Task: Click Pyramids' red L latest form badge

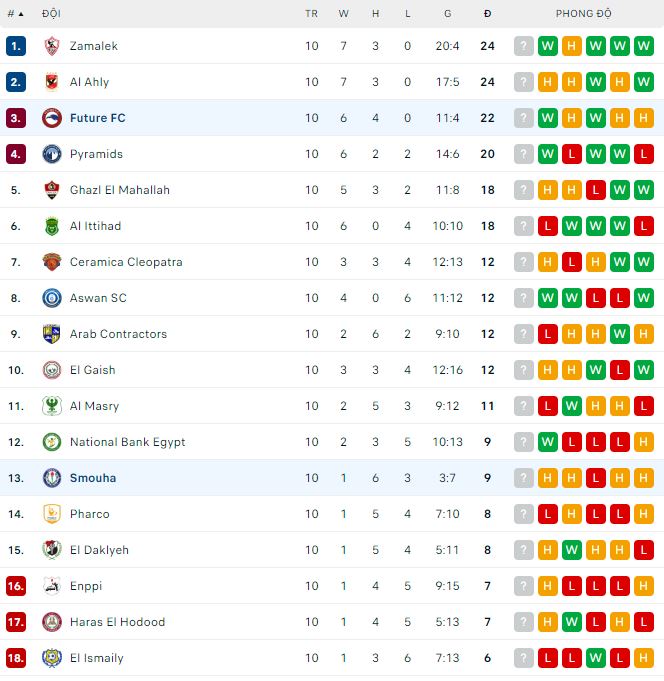Action: click(x=644, y=154)
